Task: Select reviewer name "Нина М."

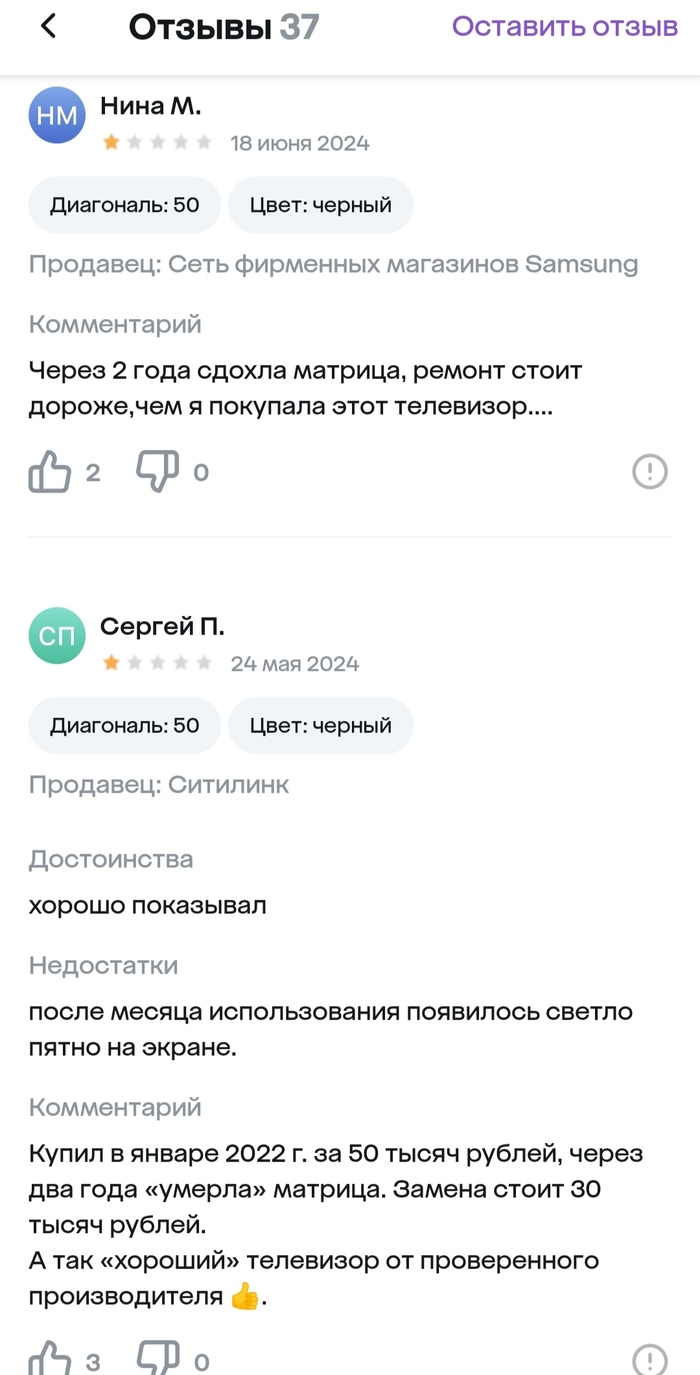Action: point(151,104)
